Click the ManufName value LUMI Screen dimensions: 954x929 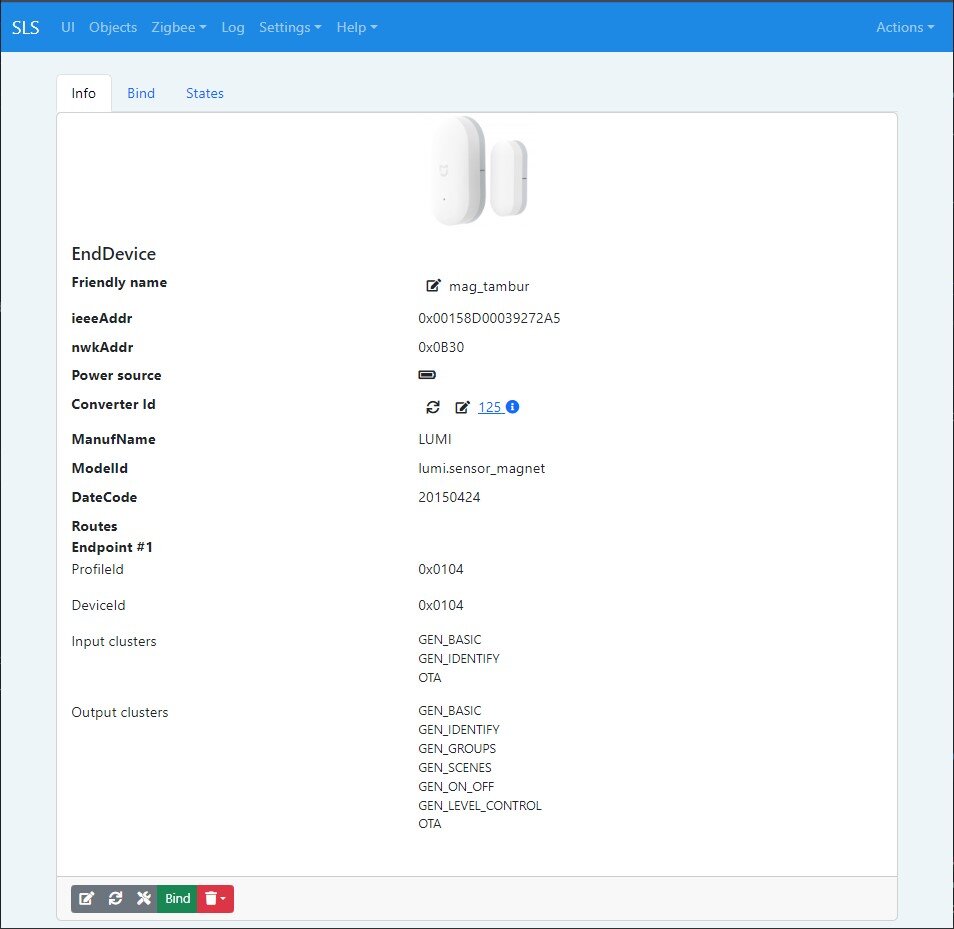tap(435, 439)
